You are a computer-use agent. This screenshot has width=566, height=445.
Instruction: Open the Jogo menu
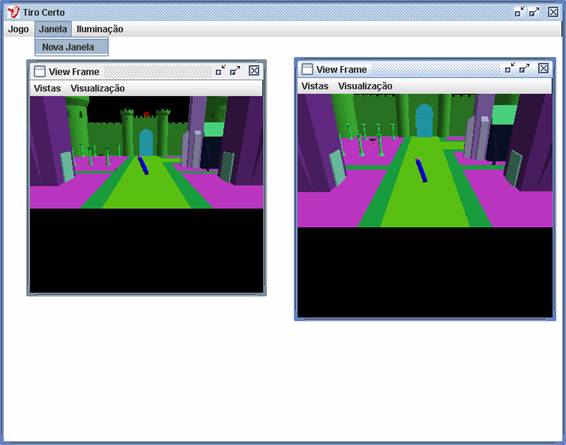(18, 29)
